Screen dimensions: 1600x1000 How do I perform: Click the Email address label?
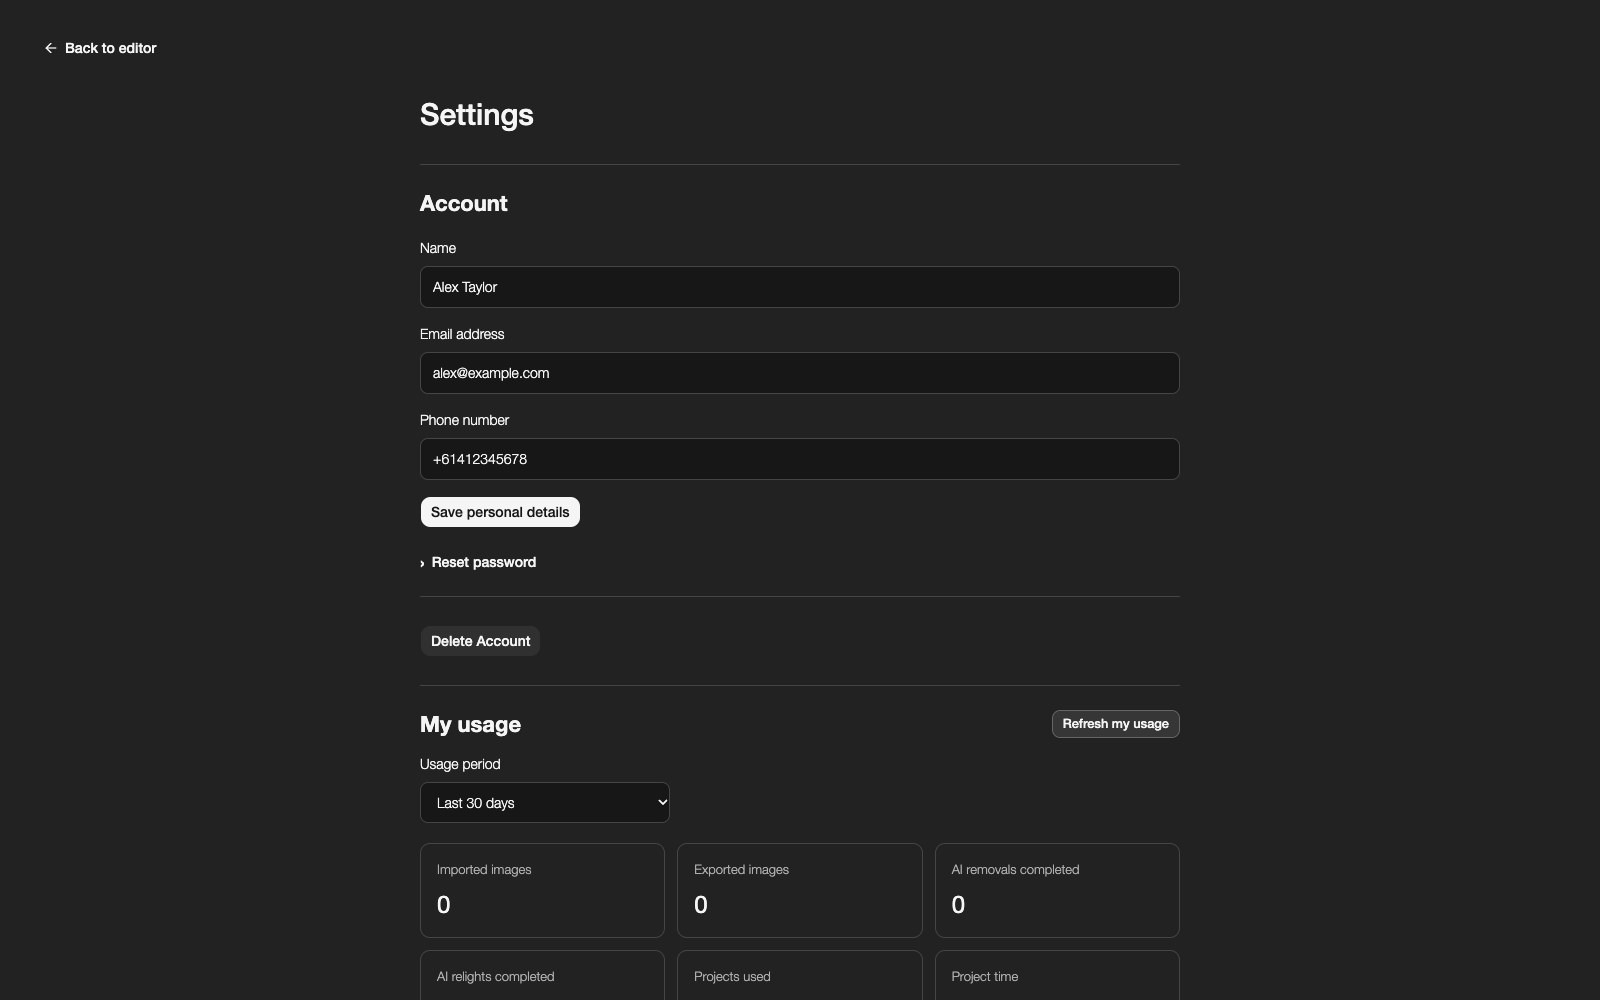[462, 334]
